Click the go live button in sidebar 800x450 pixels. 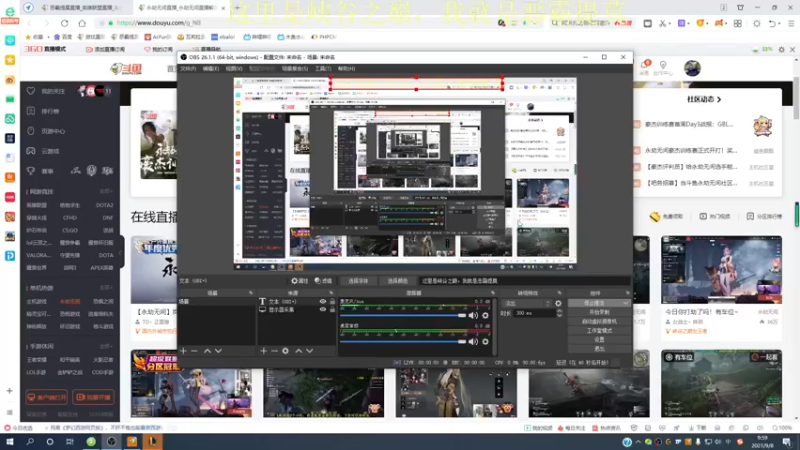[x=93, y=397]
